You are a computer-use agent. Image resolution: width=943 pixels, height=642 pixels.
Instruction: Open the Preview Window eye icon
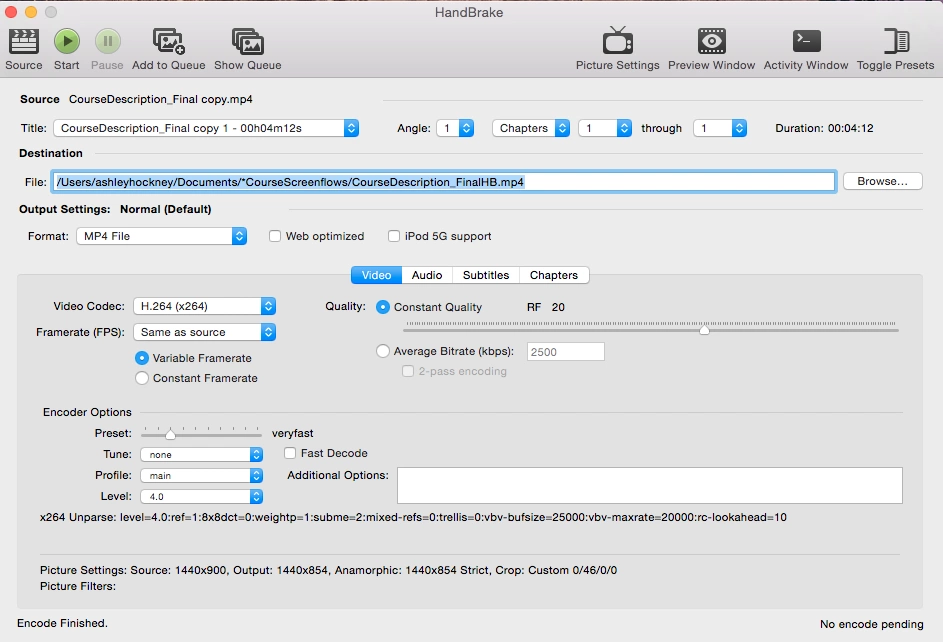tap(711, 41)
